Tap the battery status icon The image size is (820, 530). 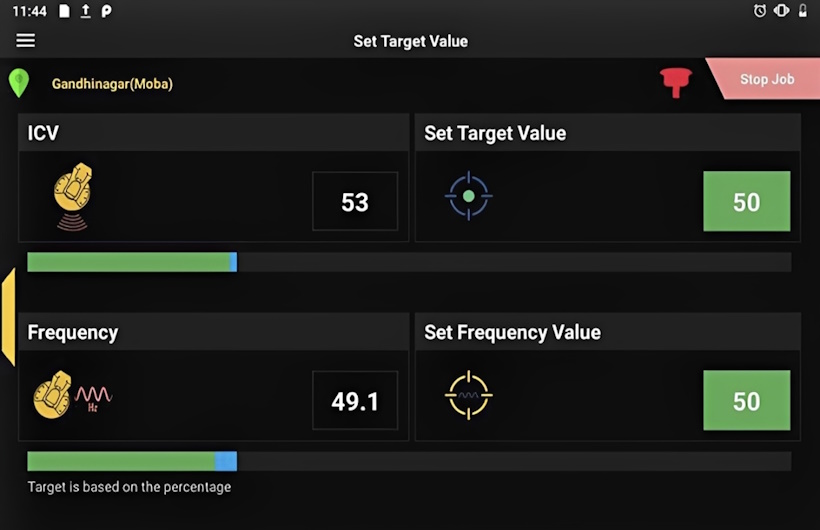pos(802,11)
